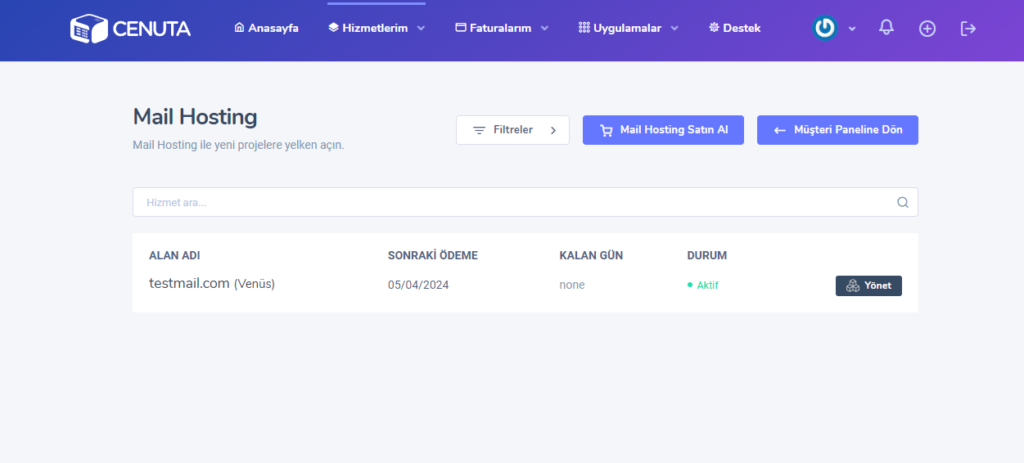Click the logout arrow icon
This screenshot has width=1024, height=463.
[x=968, y=29]
